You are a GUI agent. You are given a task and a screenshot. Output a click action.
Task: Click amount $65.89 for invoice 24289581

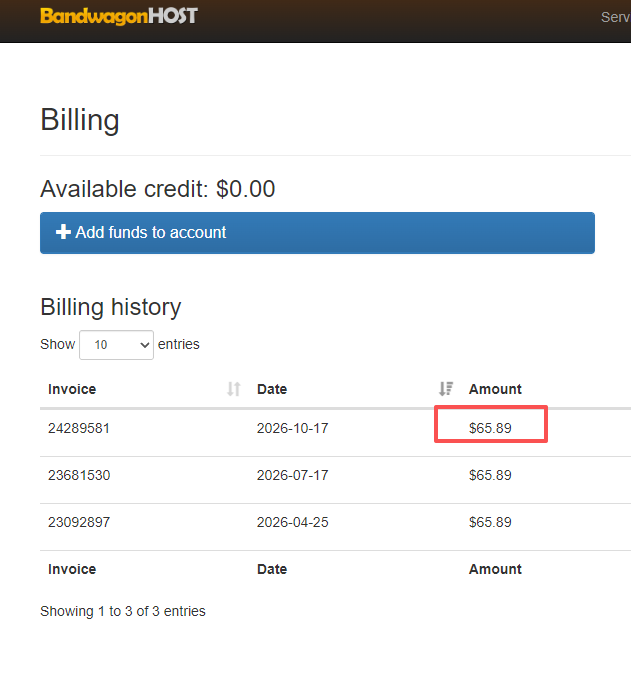click(490, 428)
